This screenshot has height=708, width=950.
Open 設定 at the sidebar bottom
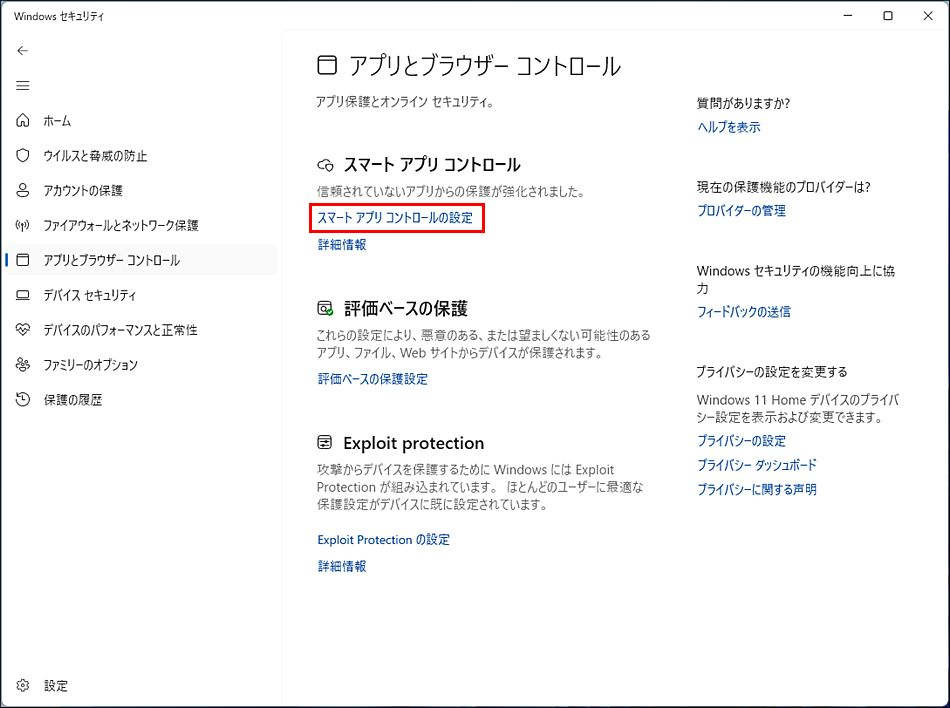(x=56, y=686)
